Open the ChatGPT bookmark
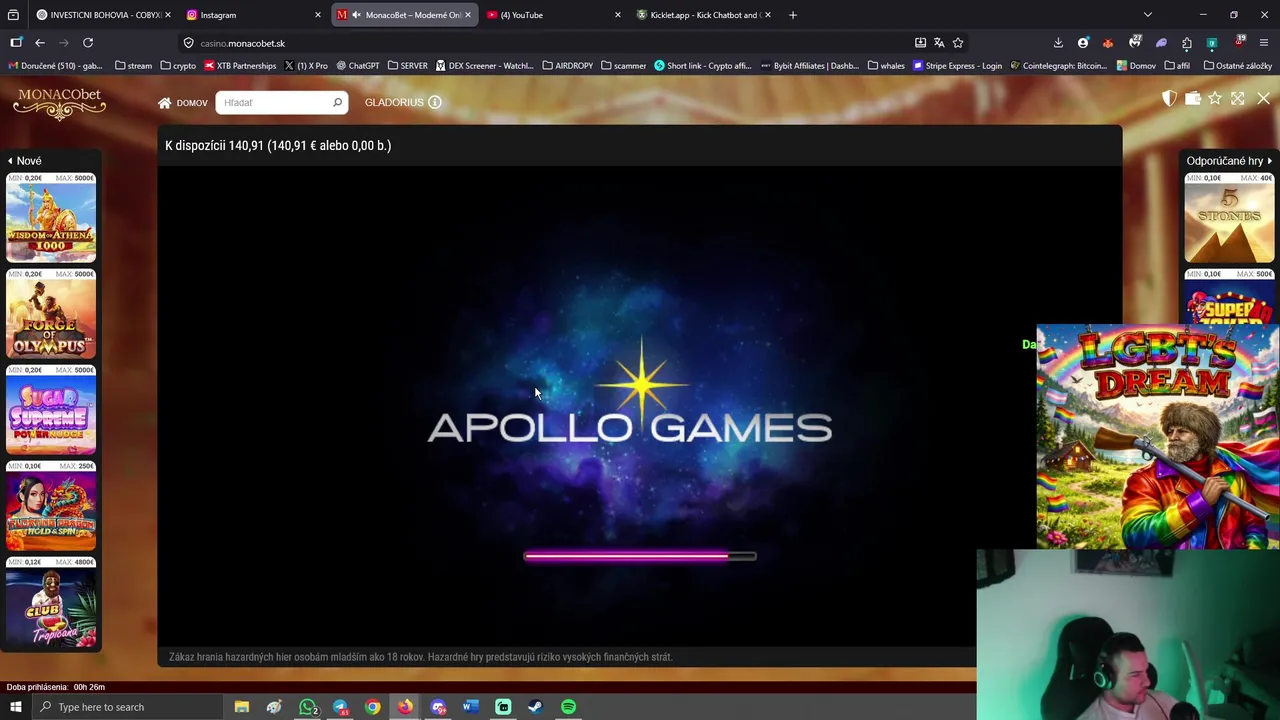 358,66
